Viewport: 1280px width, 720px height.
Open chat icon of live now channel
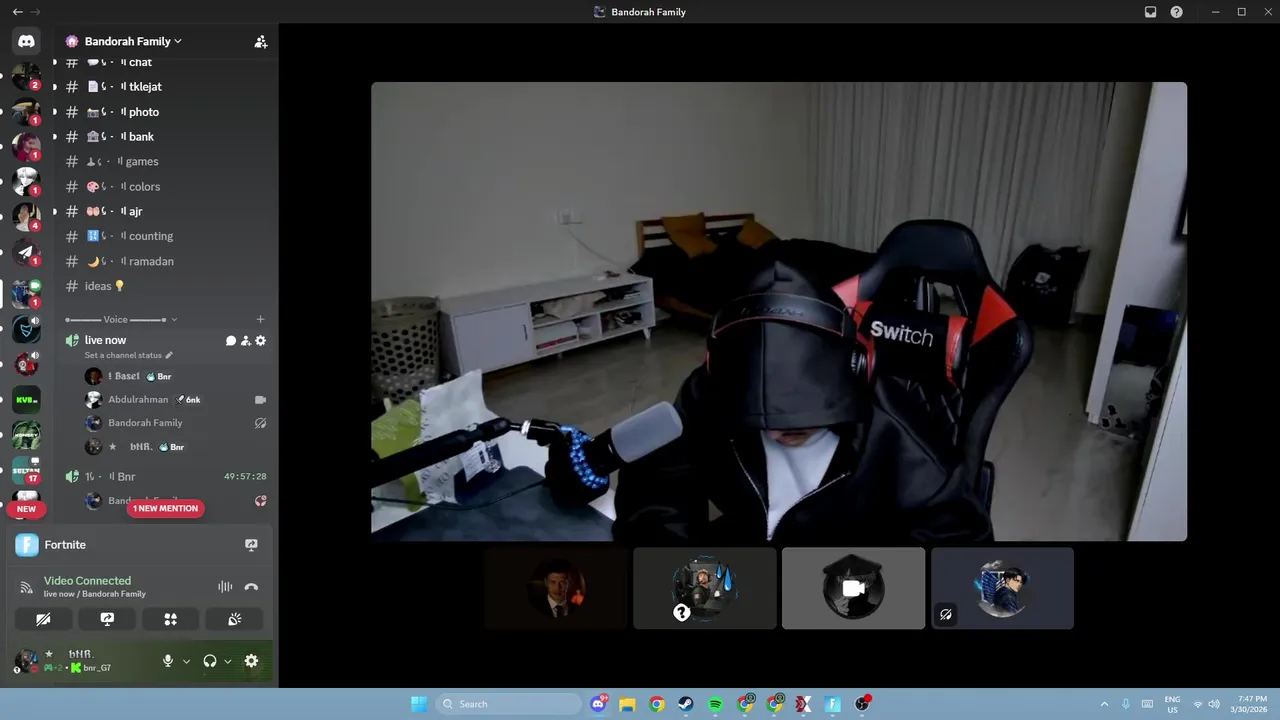(231, 341)
